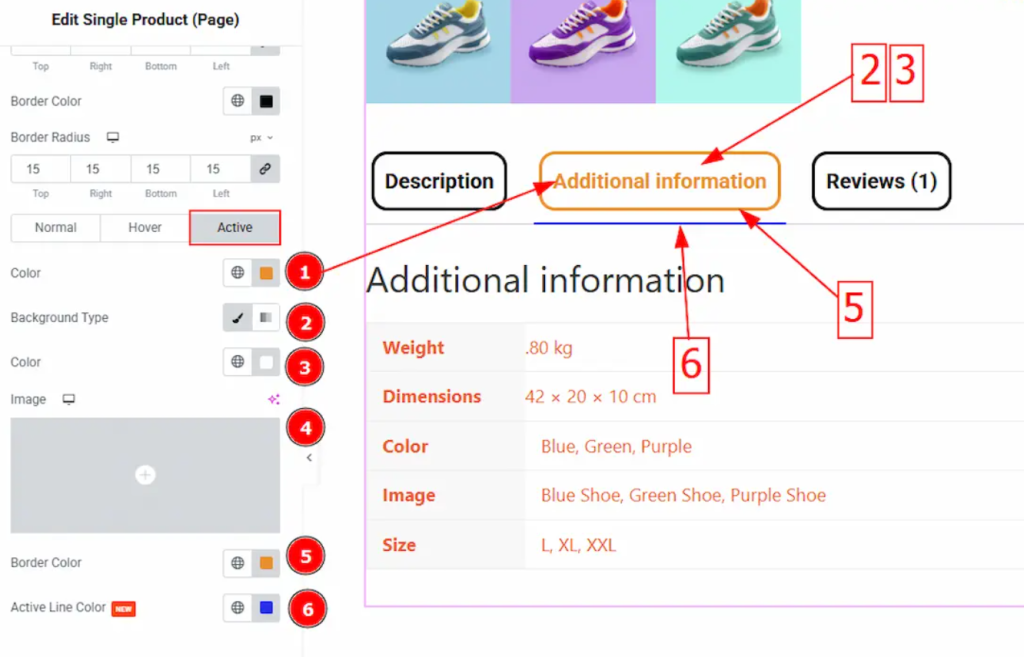The width and height of the screenshot is (1024, 657).
Task: Click the Border Radius Top input field
Action: tap(40, 169)
